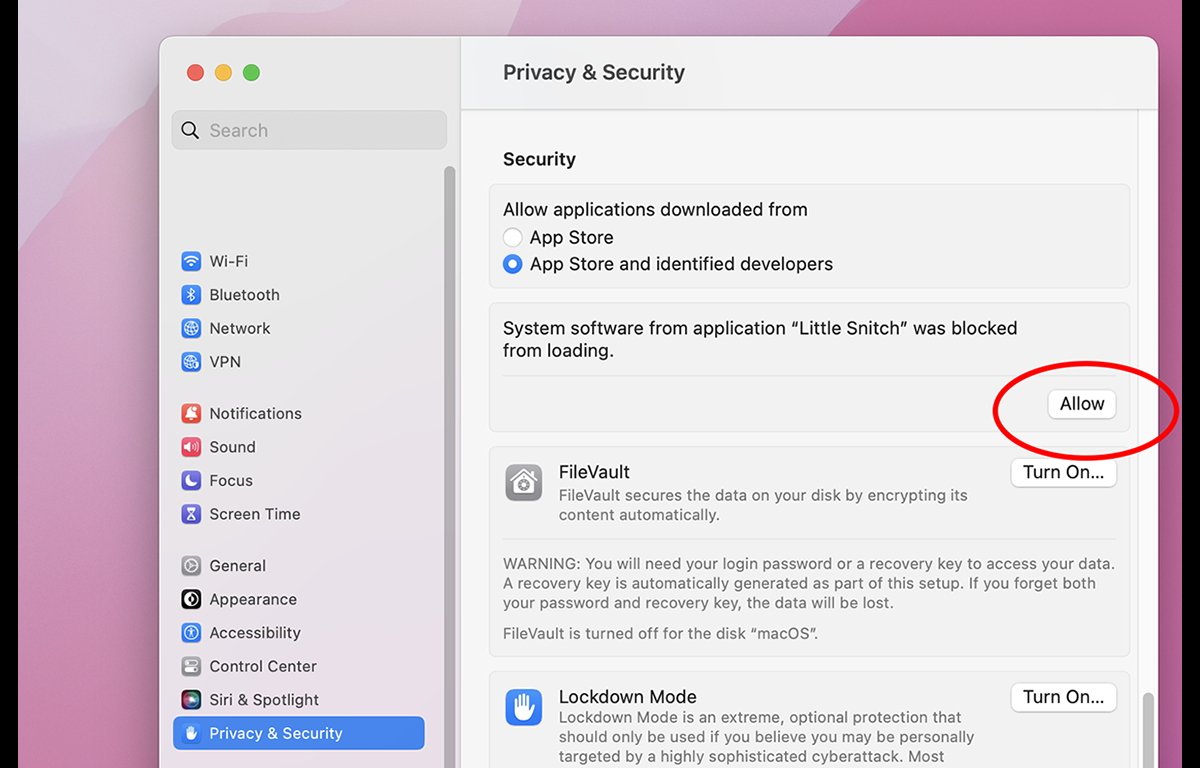Select the App Store only radio button
Image resolution: width=1200 pixels, height=768 pixels.
[513, 238]
